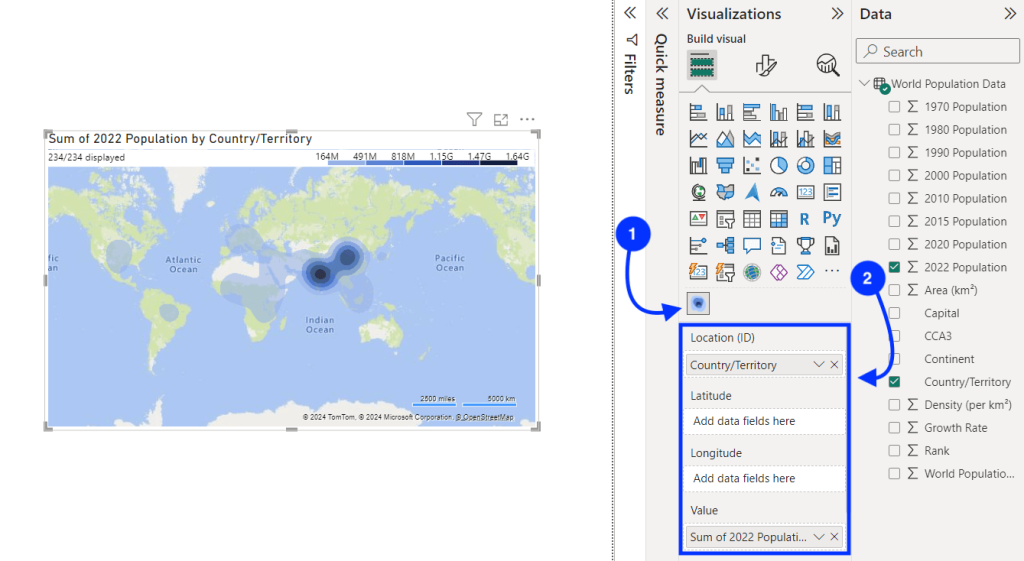Select the Gauge visual
This screenshot has height=561, width=1024.
778,192
